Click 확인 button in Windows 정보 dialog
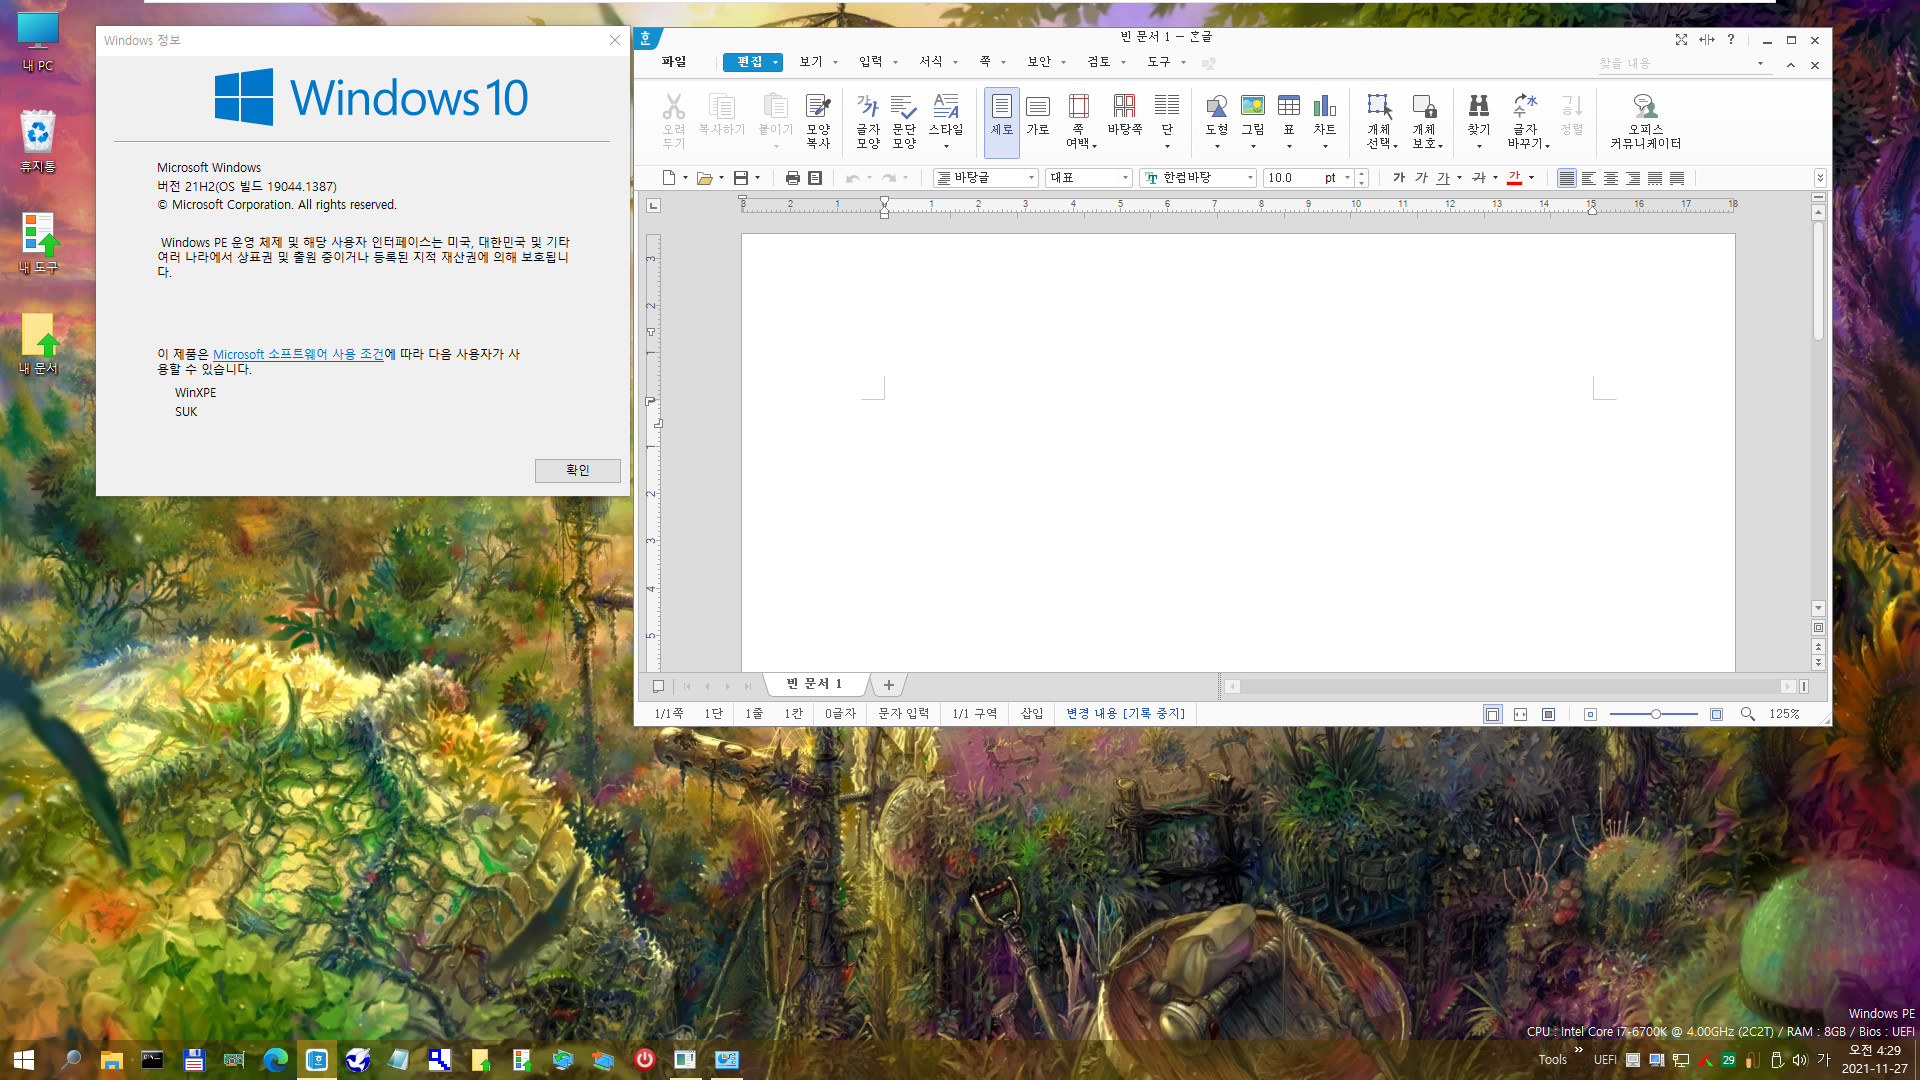Viewport: 1920px width, 1080px height. point(577,470)
